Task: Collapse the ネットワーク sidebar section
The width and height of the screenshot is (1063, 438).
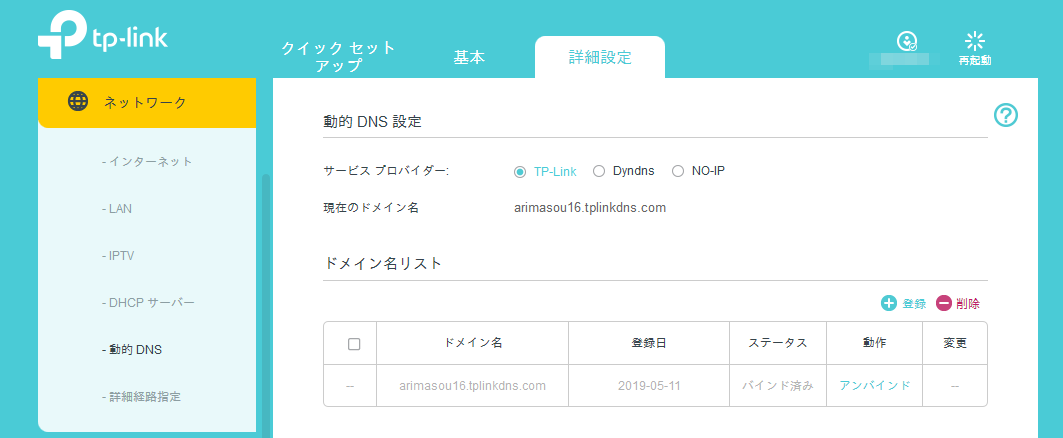Action: pyautogui.click(x=147, y=102)
